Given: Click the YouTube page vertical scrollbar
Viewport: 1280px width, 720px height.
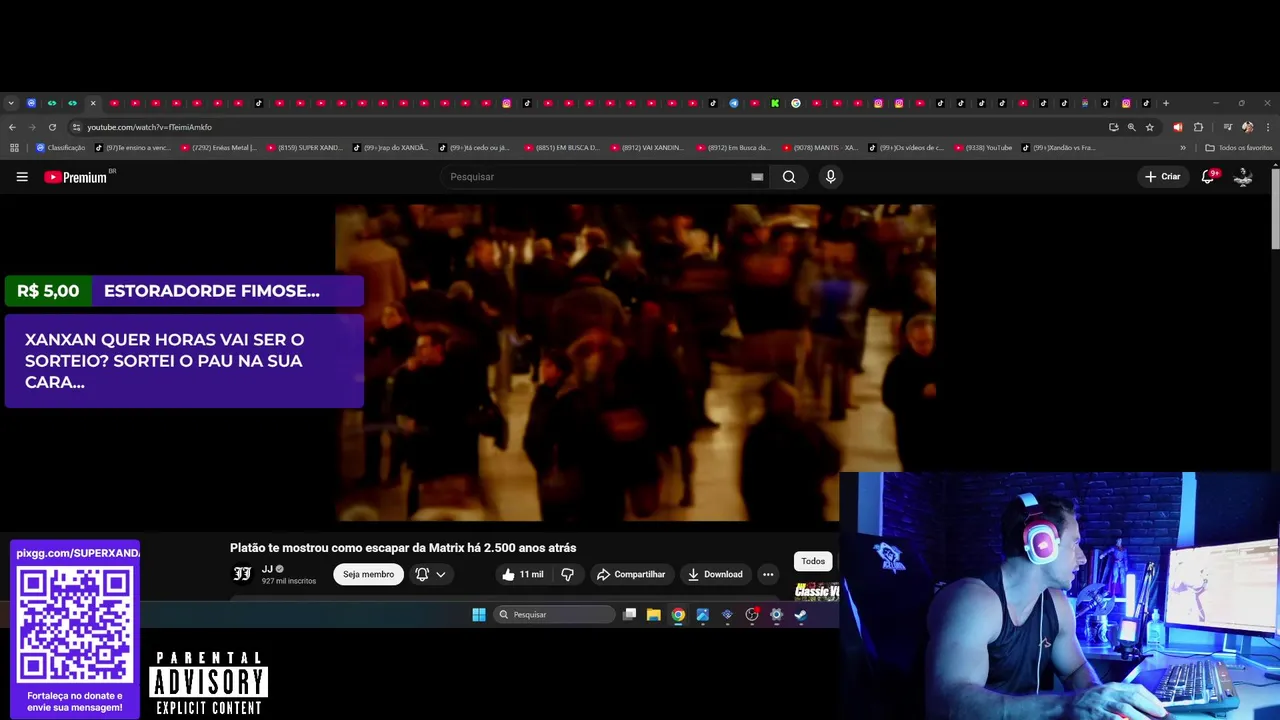Looking at the screenshot, I should [1275, 208].
